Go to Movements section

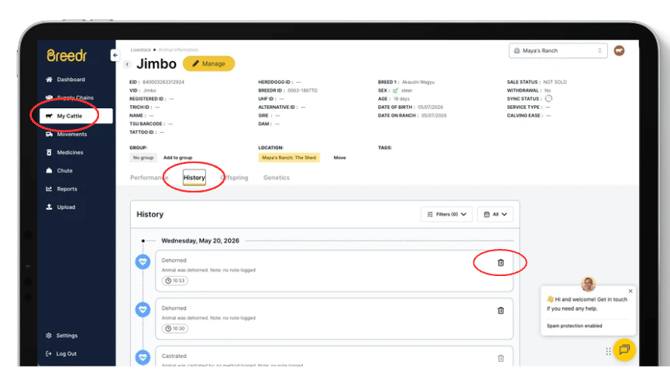click(x=71, y=134)
